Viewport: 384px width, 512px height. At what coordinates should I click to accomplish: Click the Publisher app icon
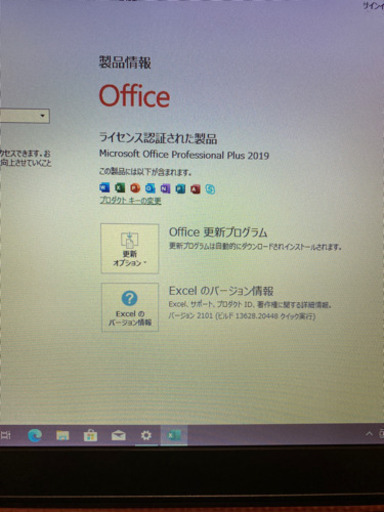[180, 189]
